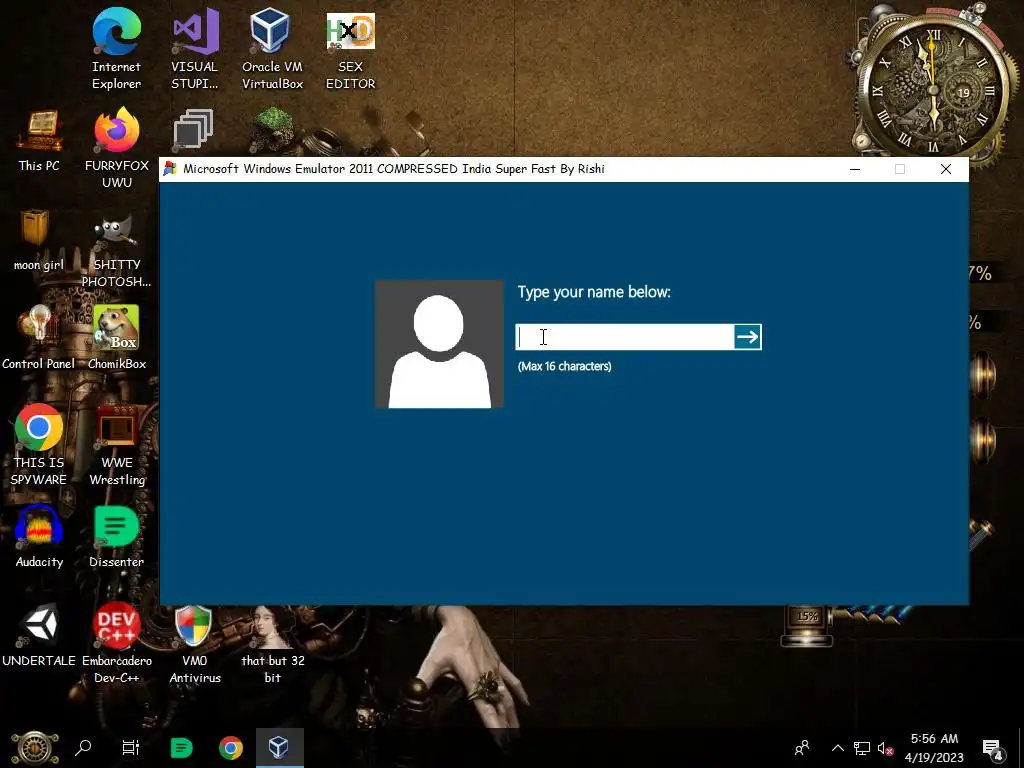Select VirtualBox taskbar button

coord(280,748)
